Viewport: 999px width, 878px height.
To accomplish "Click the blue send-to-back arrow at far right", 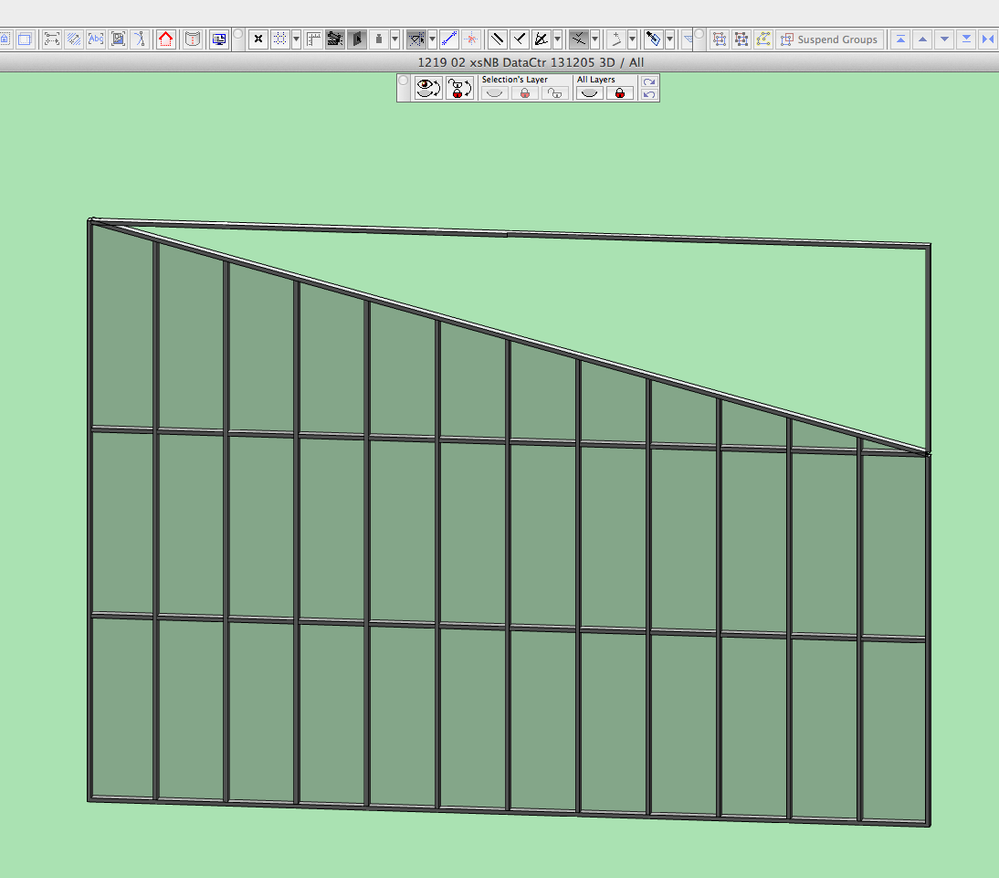I will point(966,39).
